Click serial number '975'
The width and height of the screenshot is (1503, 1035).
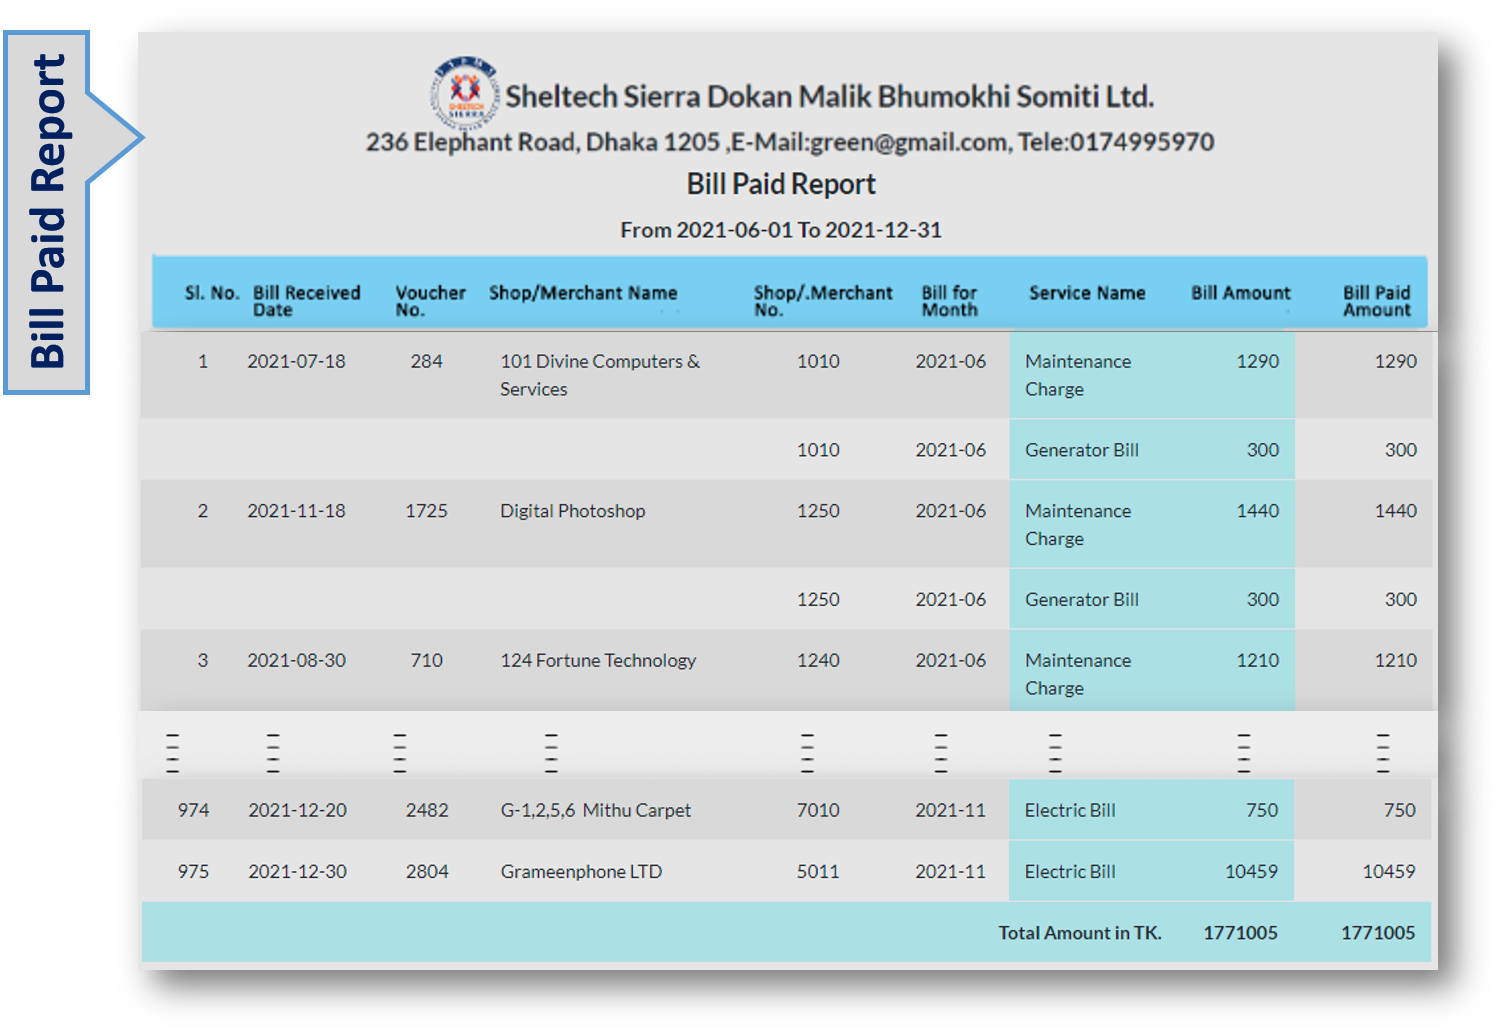[x=193, y=871]
